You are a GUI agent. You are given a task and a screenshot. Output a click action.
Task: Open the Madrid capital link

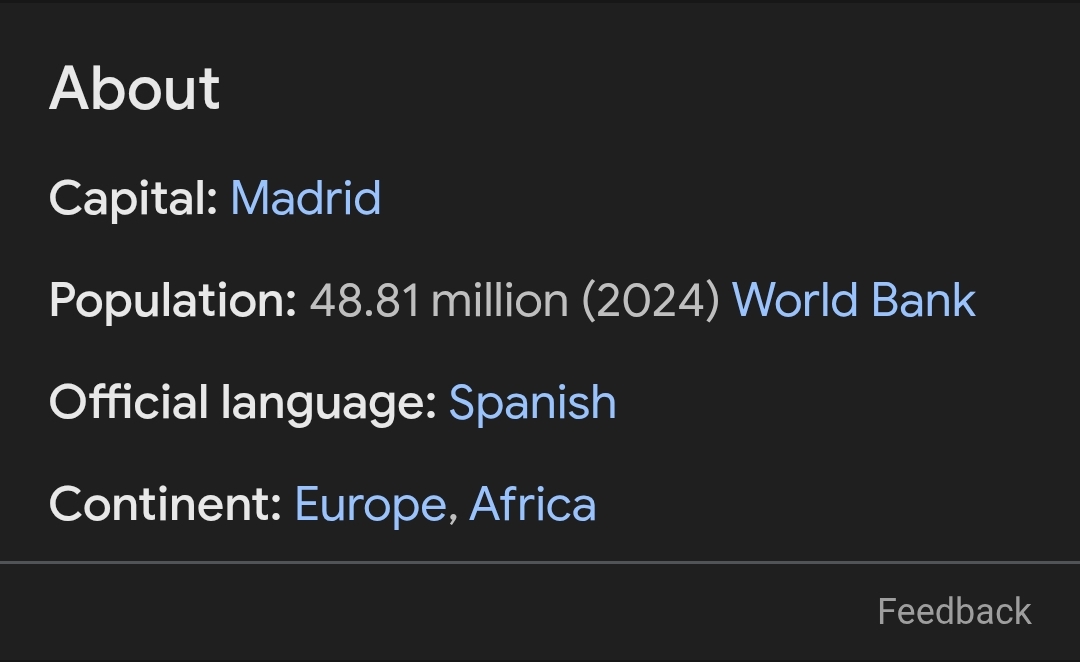click(305, 198)
